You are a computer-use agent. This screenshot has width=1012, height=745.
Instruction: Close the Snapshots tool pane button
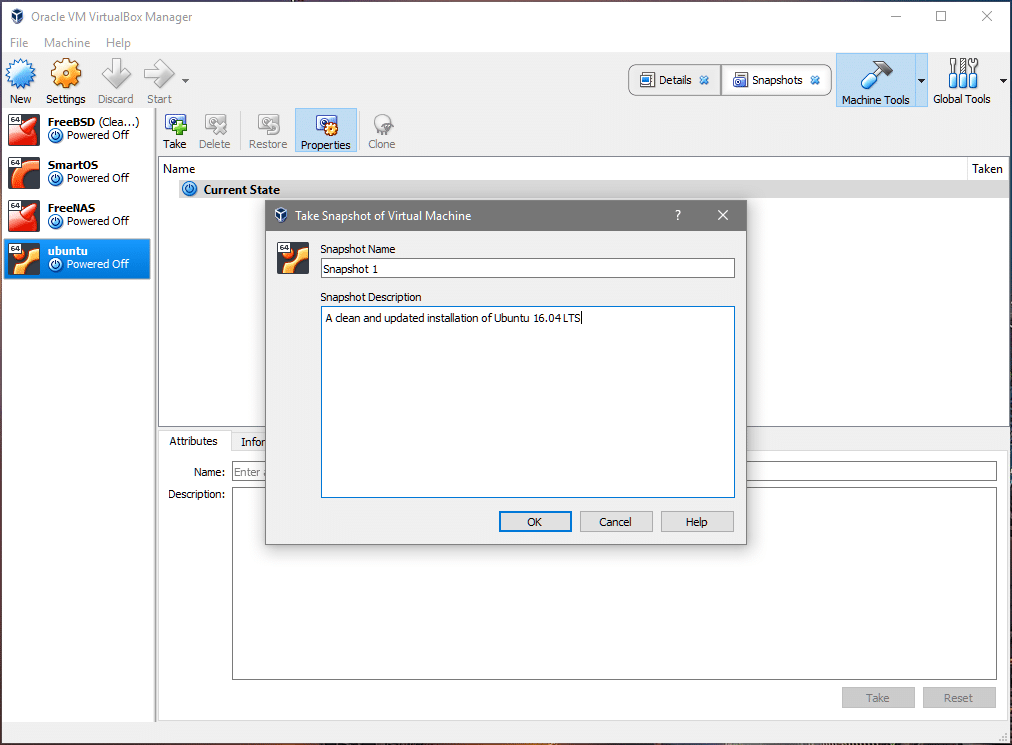click(x=815, y=80)
